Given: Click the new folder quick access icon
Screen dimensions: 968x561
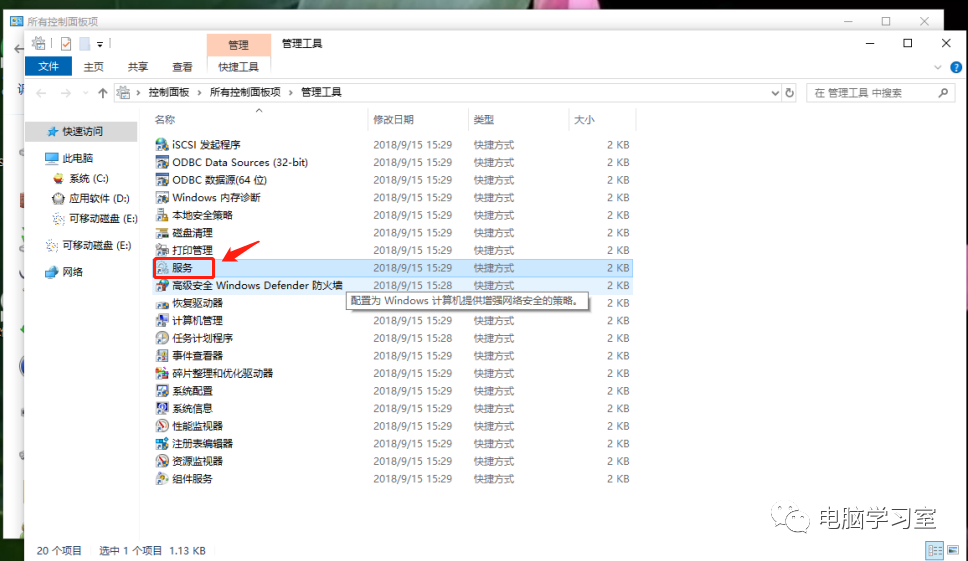Looking at the screenshot, I should click(85, 44).
